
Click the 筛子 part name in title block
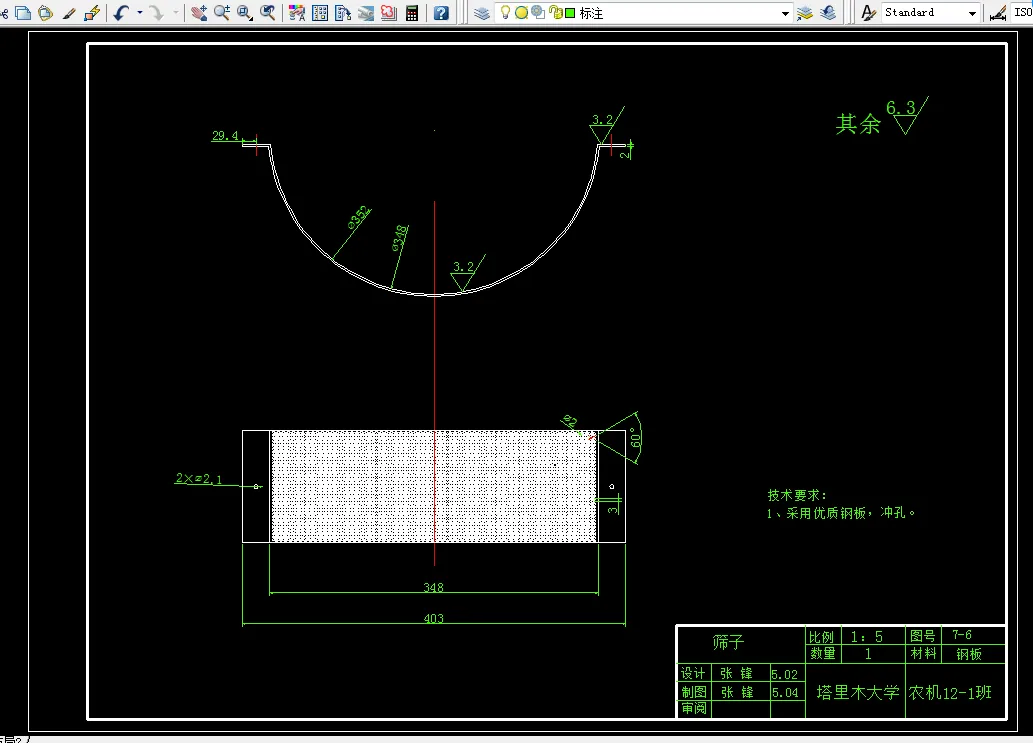pos(728,642)
